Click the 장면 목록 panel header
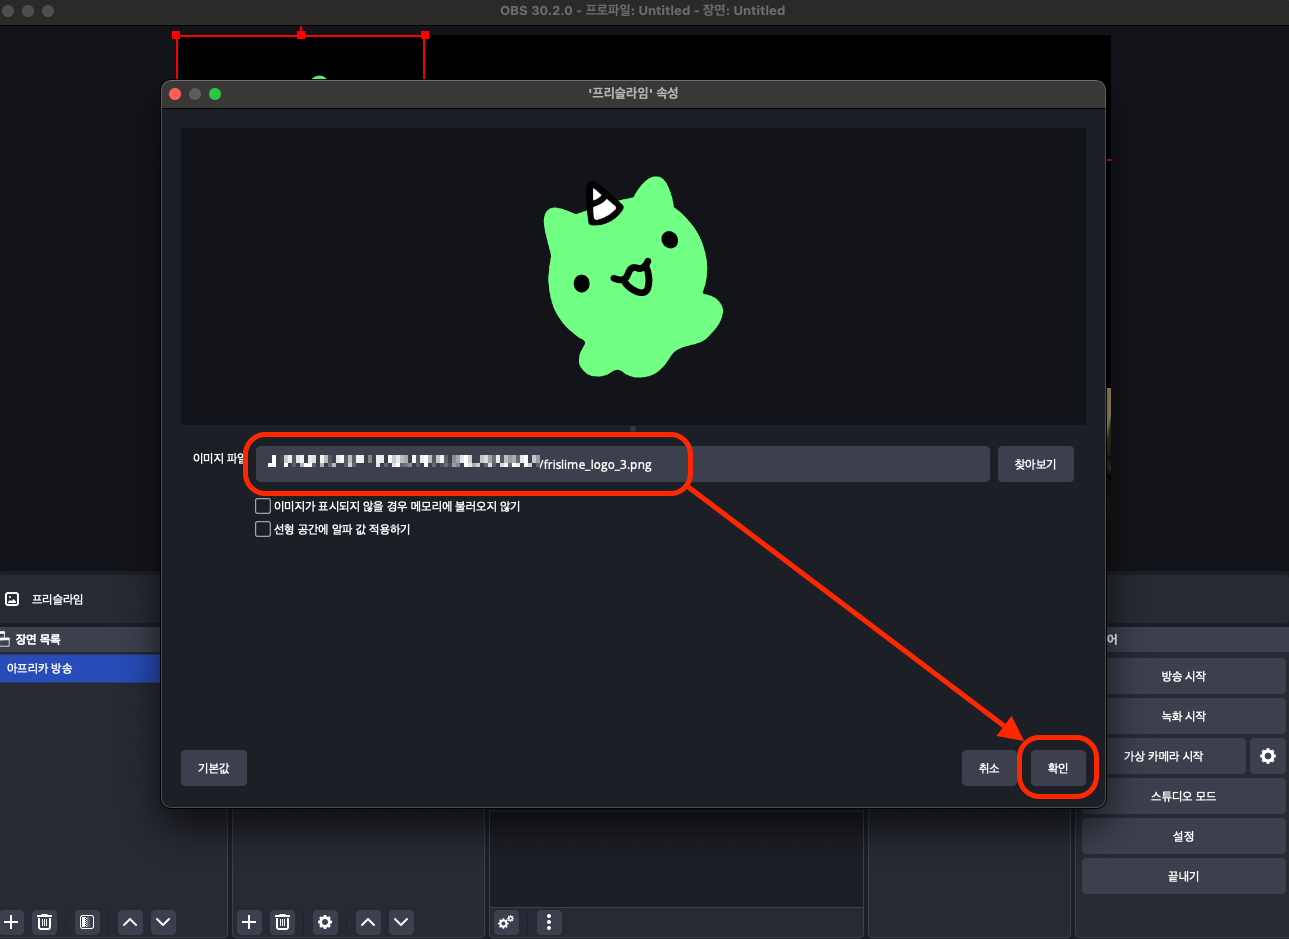The height and width of the screenshot is (939, 1289). tap(80, 639)
